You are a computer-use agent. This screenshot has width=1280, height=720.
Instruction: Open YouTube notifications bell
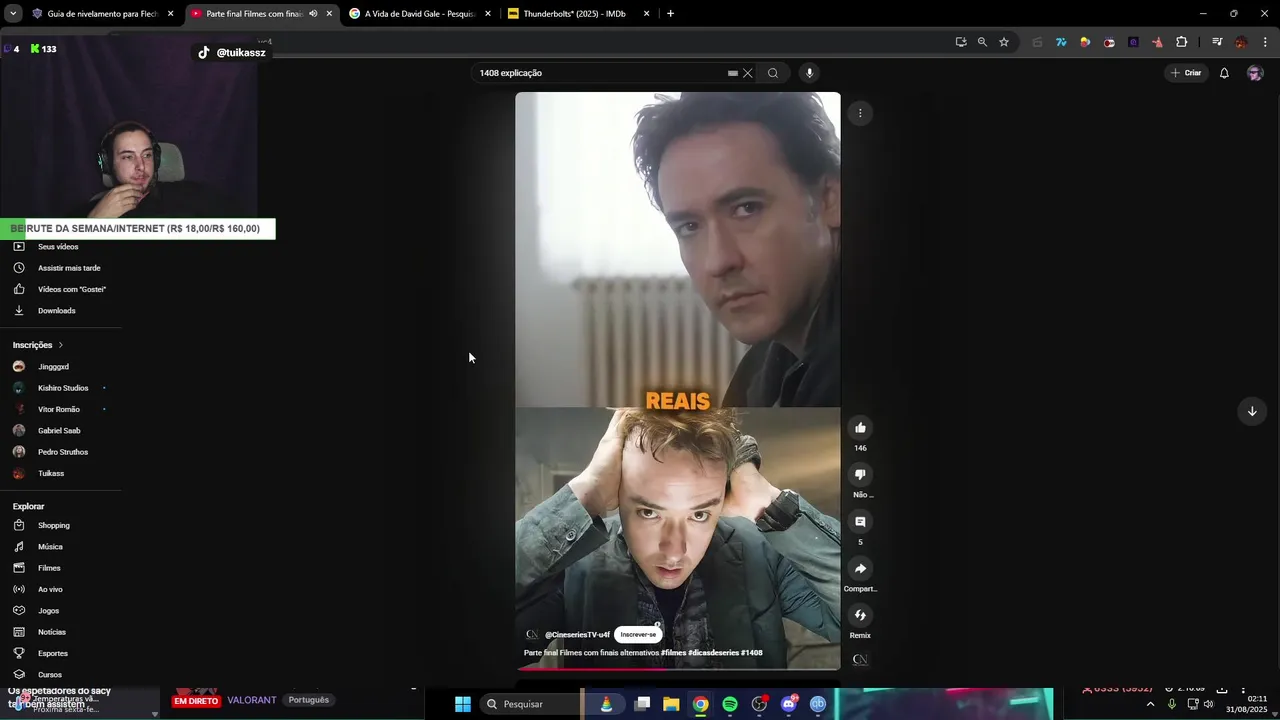coord(1224,73)
